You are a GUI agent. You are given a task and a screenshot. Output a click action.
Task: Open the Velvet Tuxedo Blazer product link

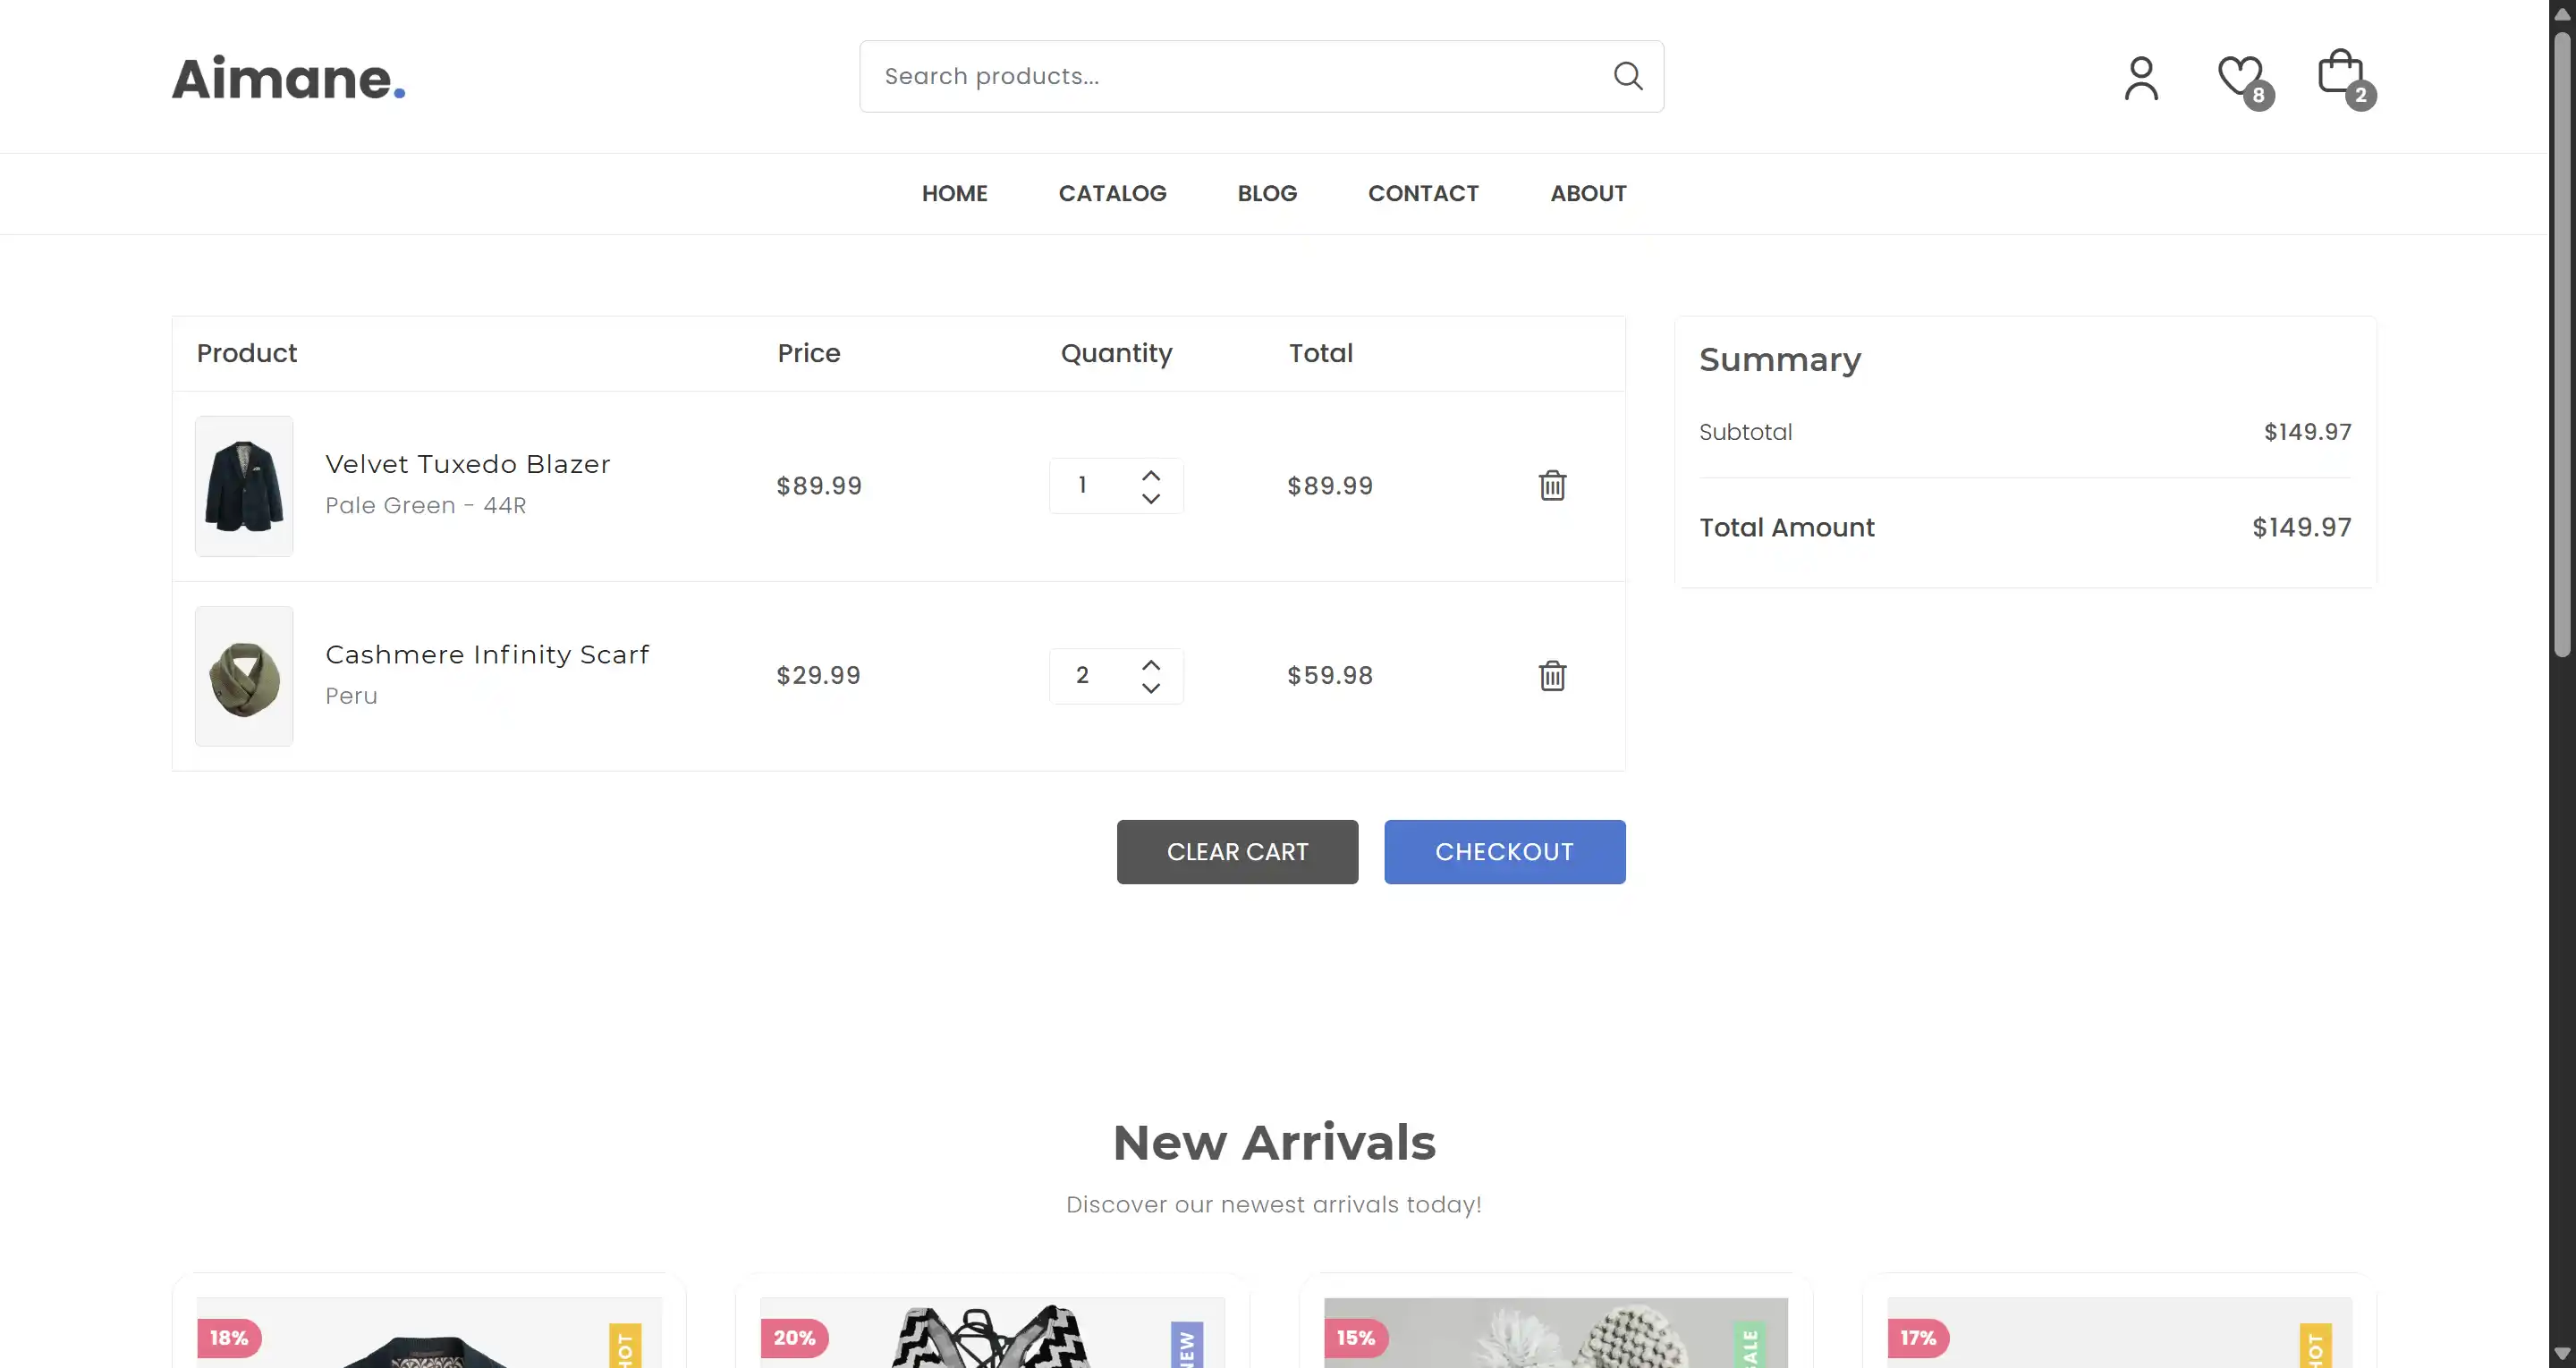(467, 464)
